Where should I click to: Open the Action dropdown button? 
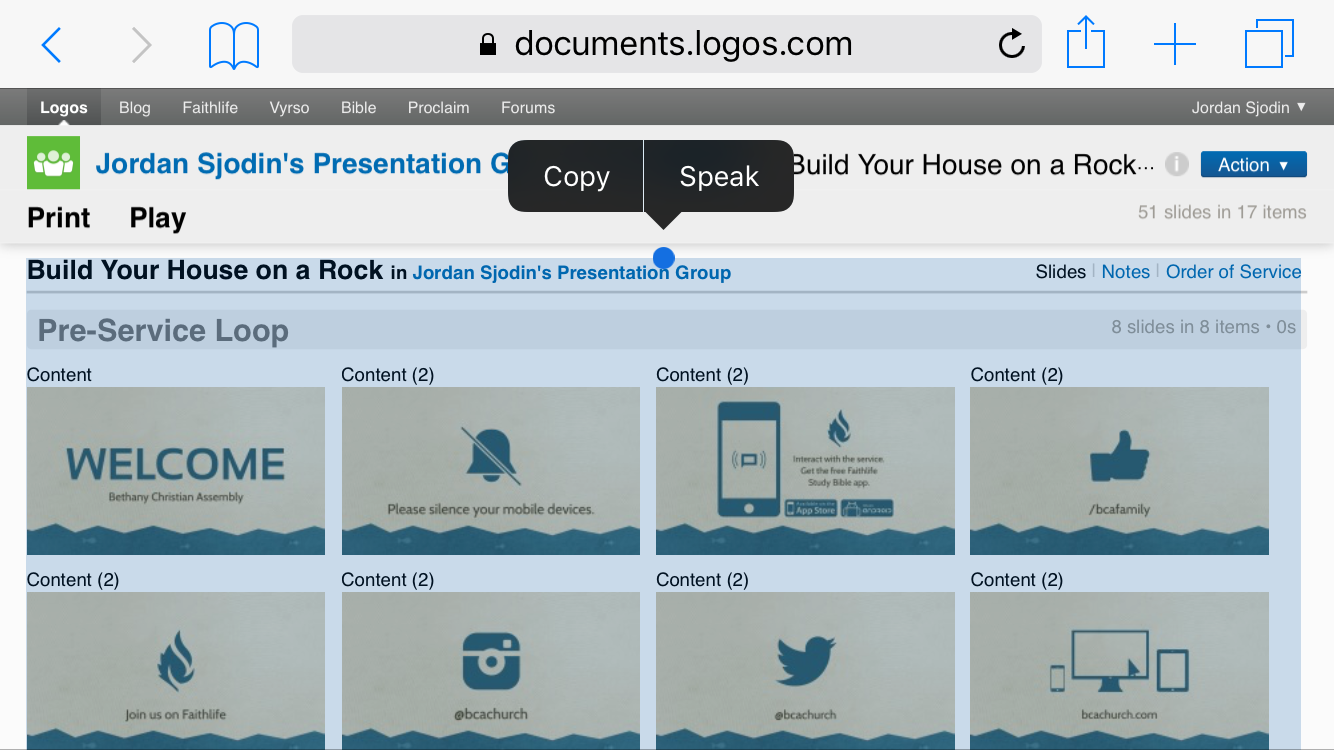click(x=1253, y=165)
